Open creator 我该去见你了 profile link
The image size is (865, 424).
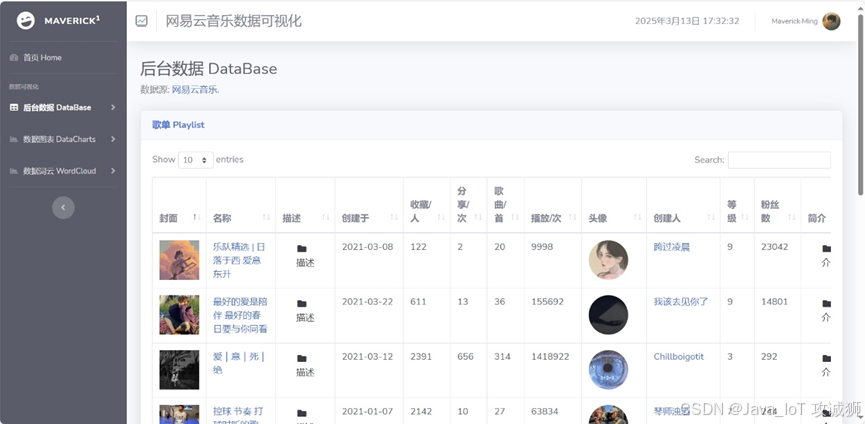681,302
